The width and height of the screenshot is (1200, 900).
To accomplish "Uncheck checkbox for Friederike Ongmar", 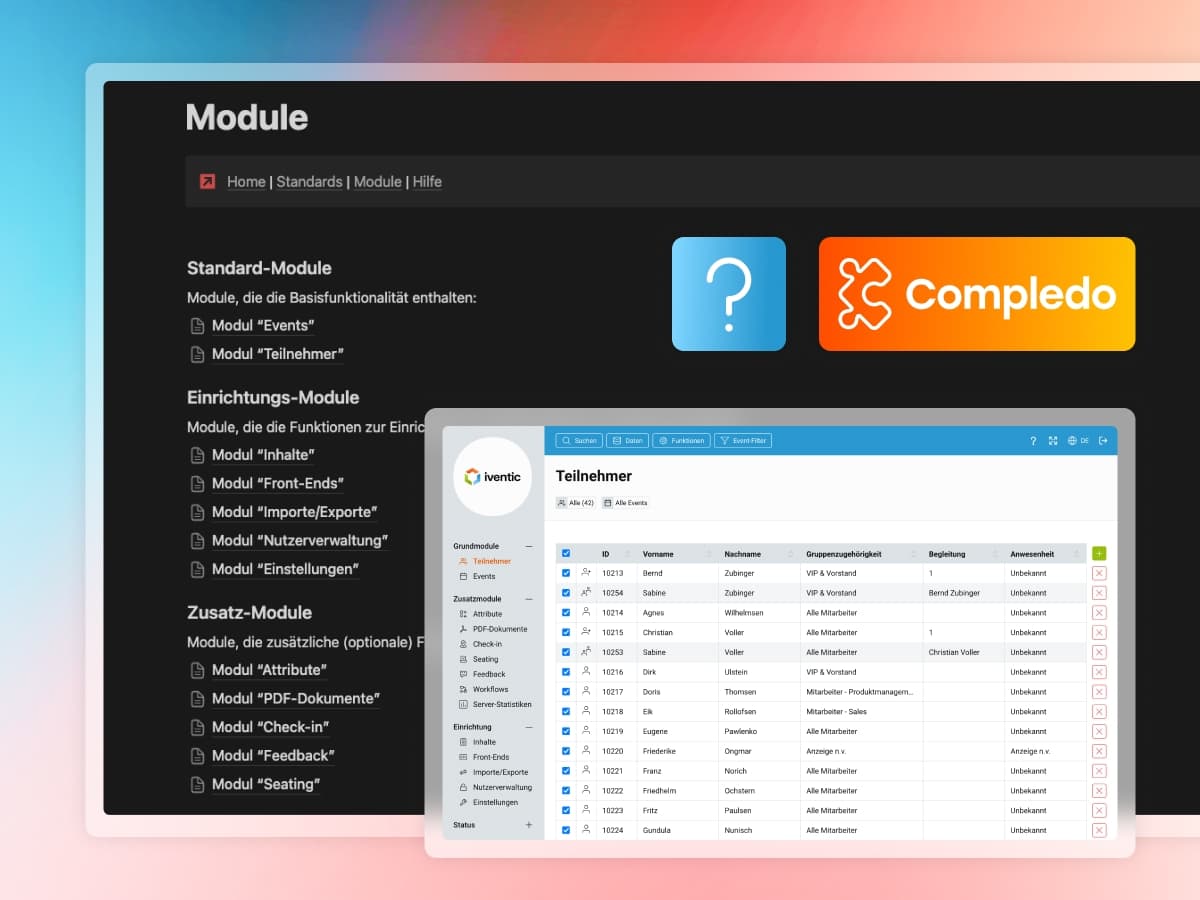I will 566,751.
